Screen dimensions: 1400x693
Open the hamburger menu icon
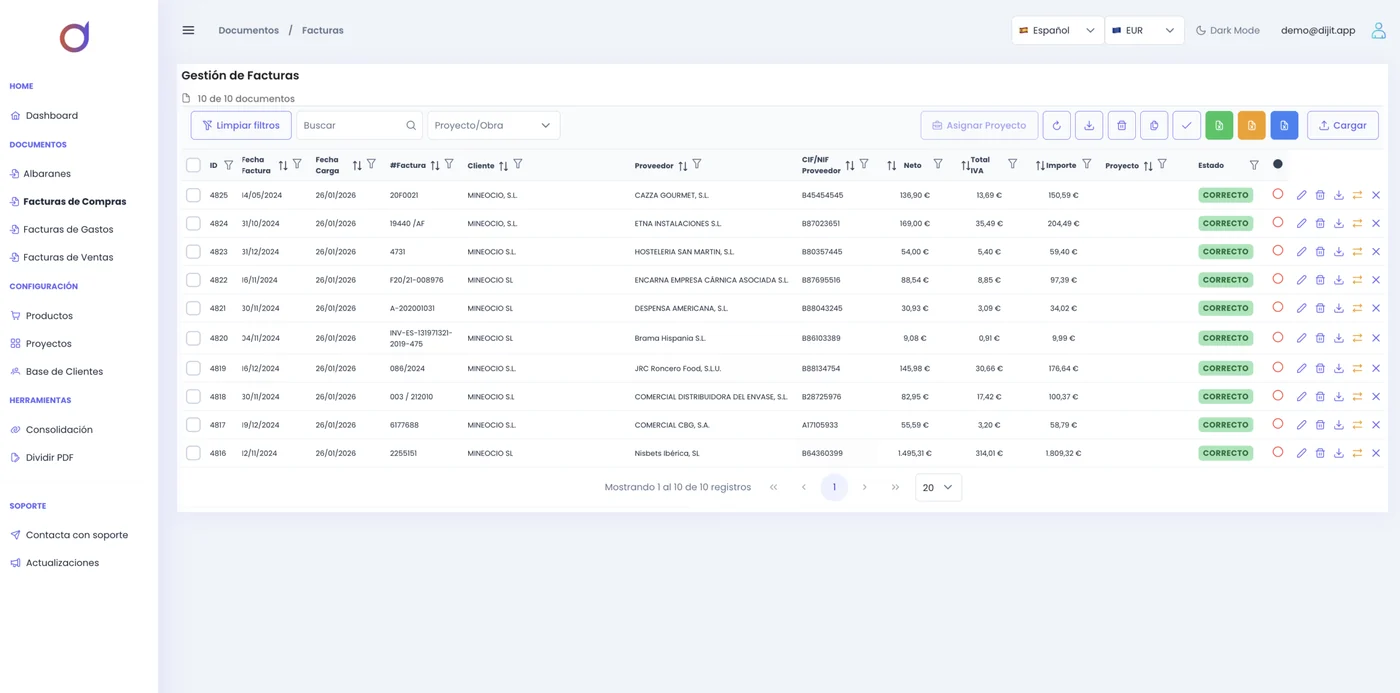pyautogui.click(x=188, y=30)
